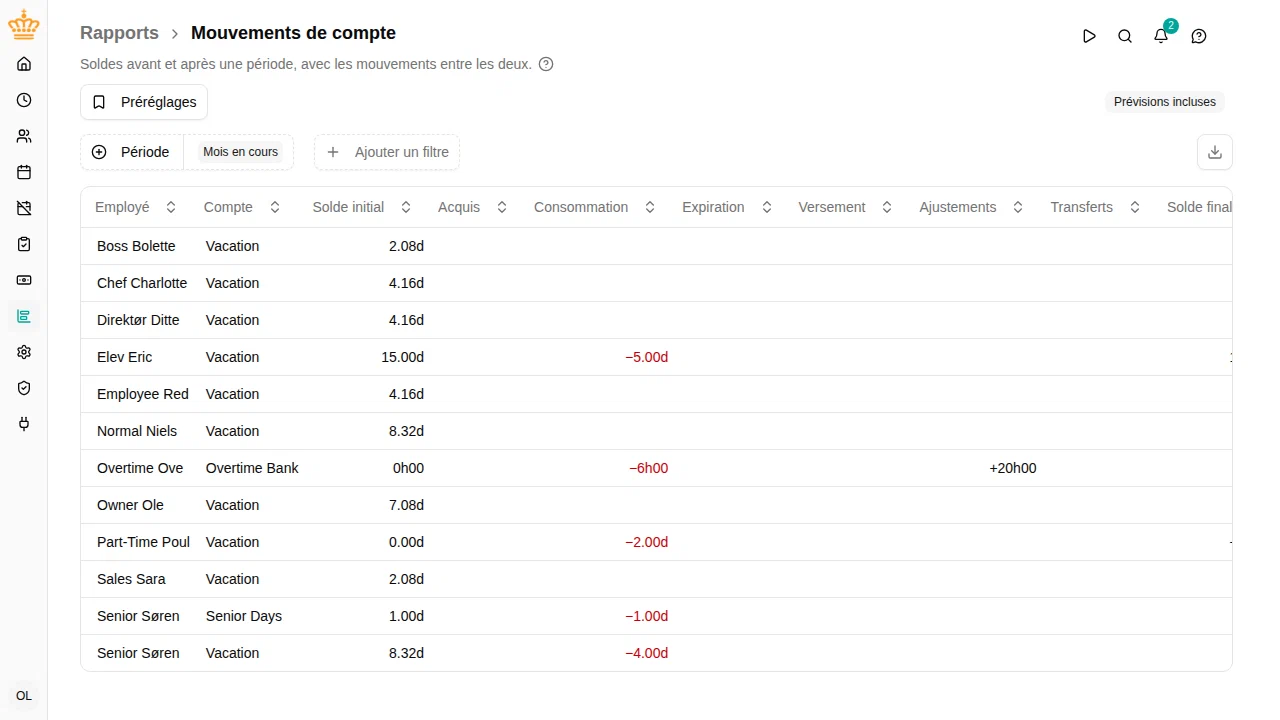Sort by the Solde initial column
Screen dimensions: 1280x720
[361, 207]
